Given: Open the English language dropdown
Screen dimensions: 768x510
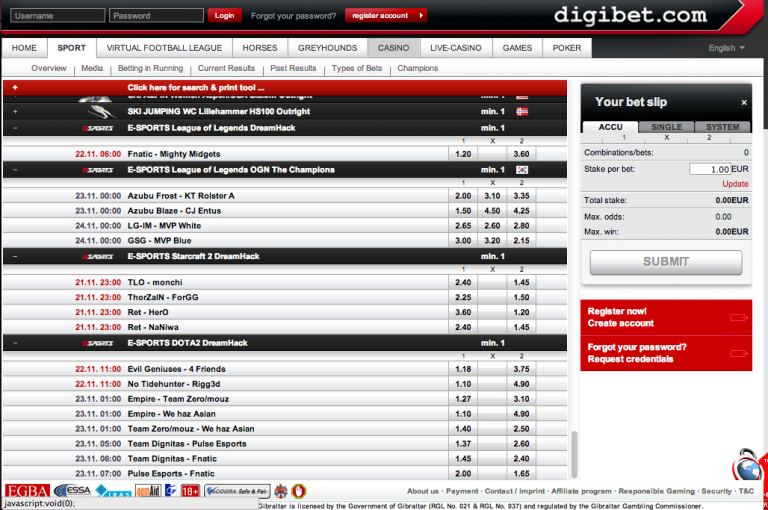Looking at the screenshot, I should pyautogui.click(x=726, y=48).
